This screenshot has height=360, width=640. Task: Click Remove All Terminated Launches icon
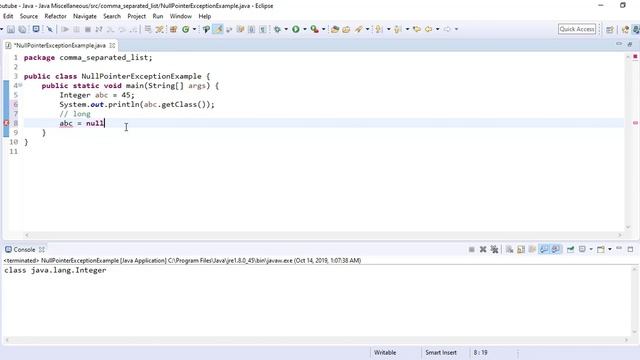(x=494, y=249)
